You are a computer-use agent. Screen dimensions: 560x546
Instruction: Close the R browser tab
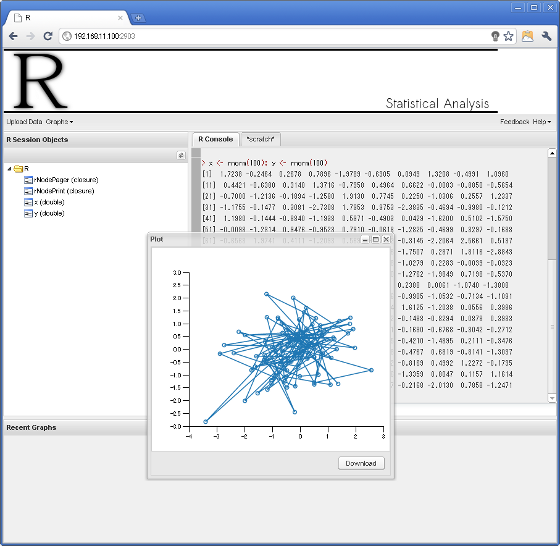(120, 18)
